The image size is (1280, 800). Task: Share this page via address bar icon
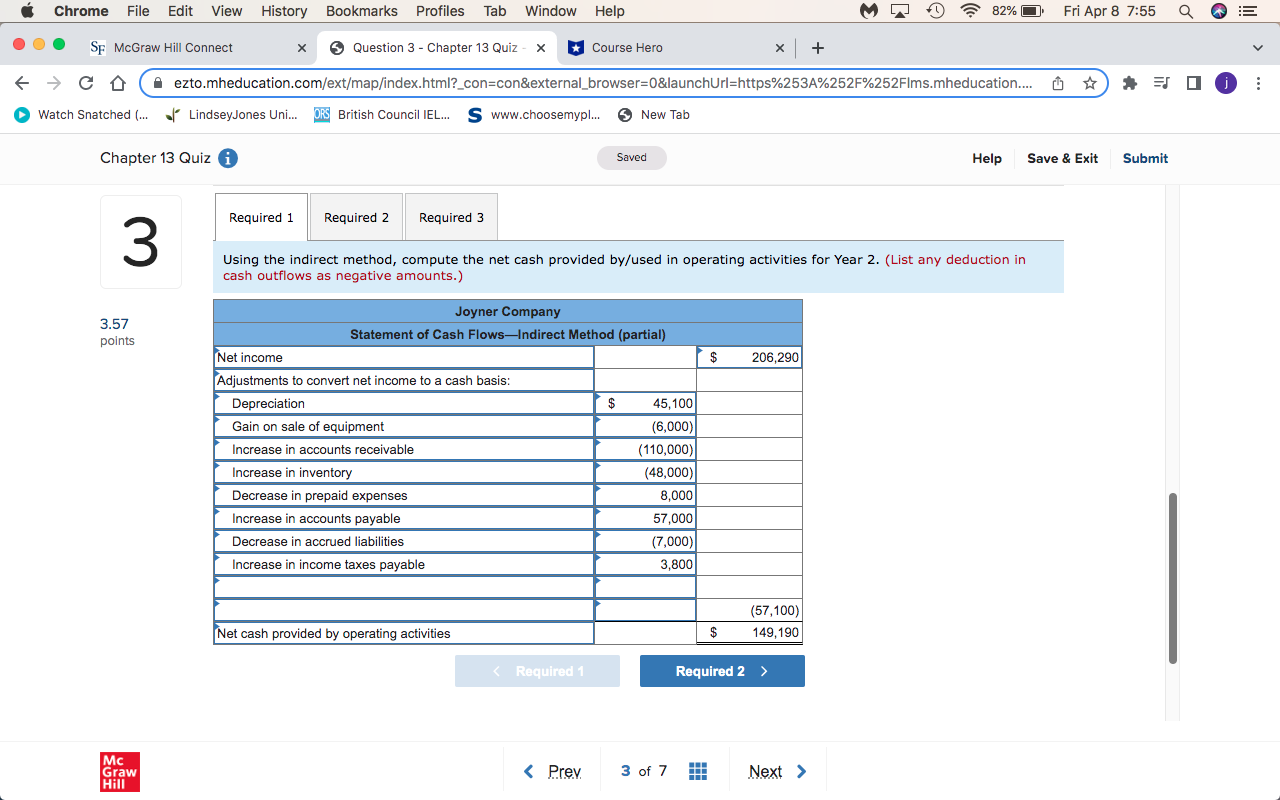(x=1058, y=83)
